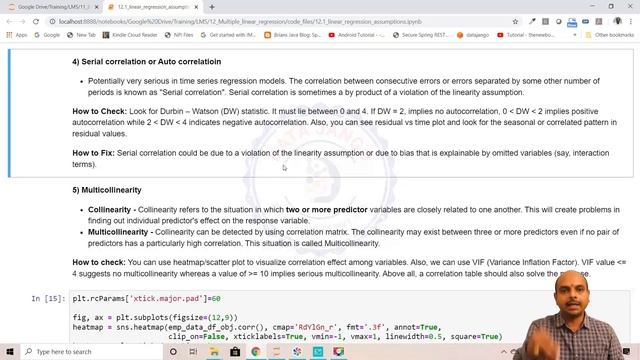Click the clip_on=False code line
Image resolution: width=640 pixels, height=360 pixels.
pyautogui.click(x=335, y=337)
